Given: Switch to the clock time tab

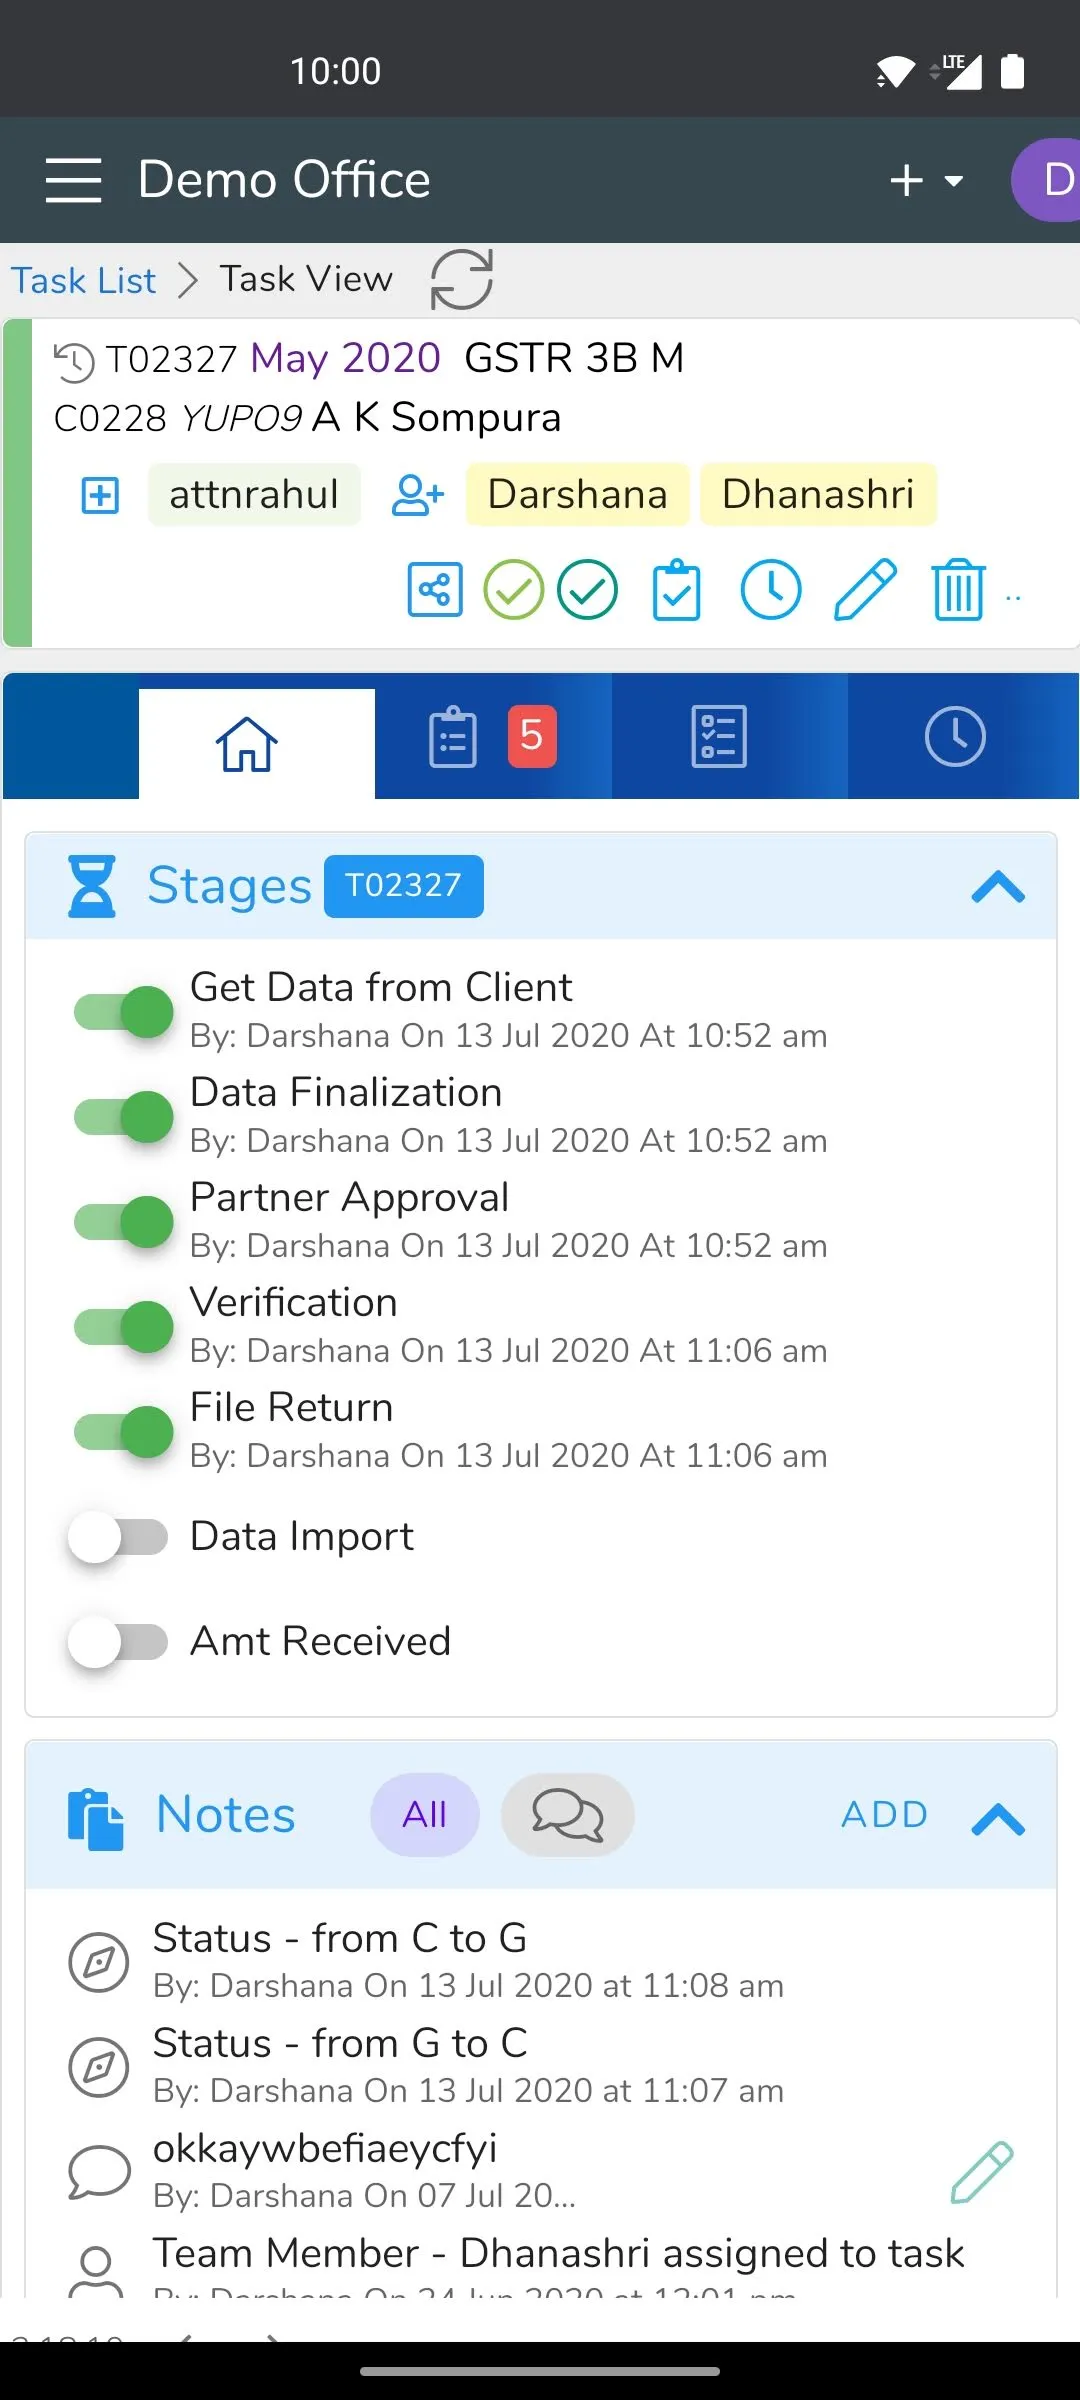Looking at the screenshot, I should coord(964,737).
